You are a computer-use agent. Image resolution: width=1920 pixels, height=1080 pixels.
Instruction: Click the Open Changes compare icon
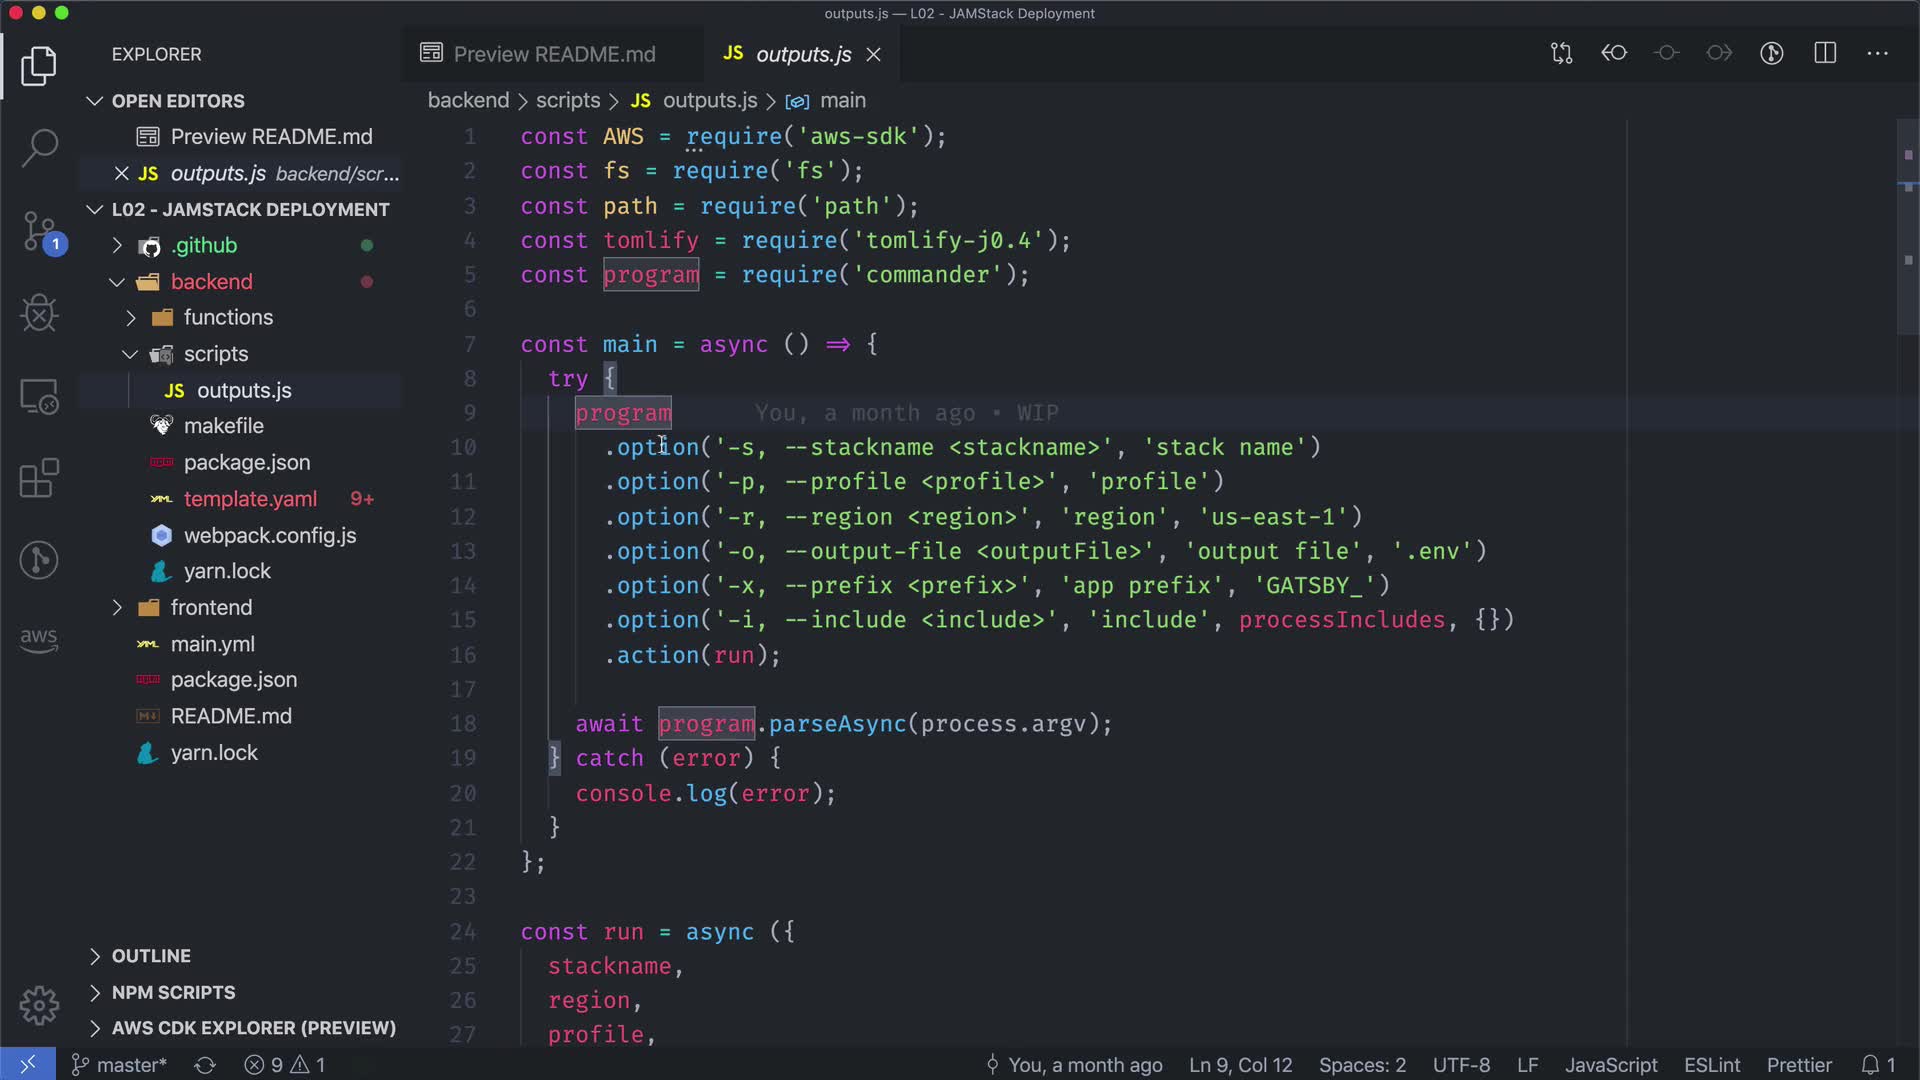[1561, 53]
